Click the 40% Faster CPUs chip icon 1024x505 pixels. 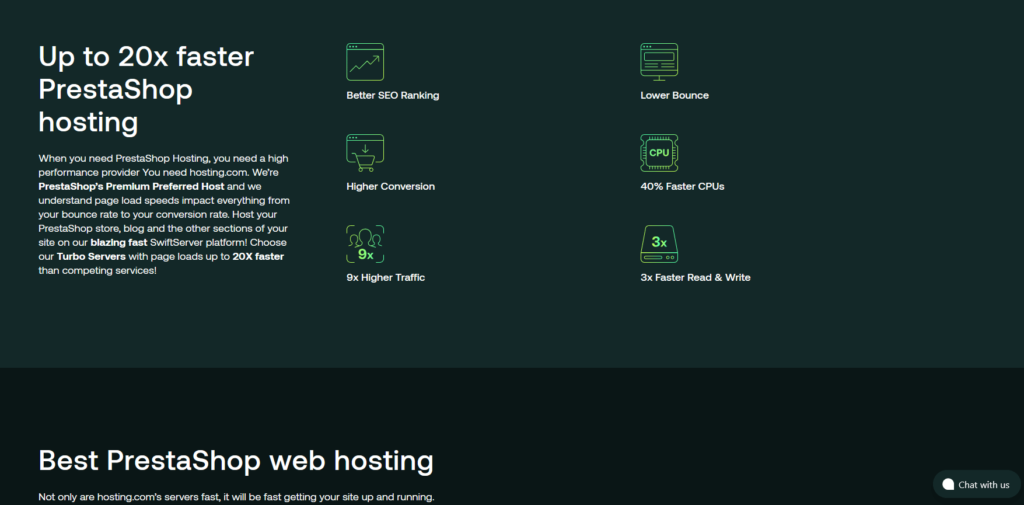[x=659, y=153]
